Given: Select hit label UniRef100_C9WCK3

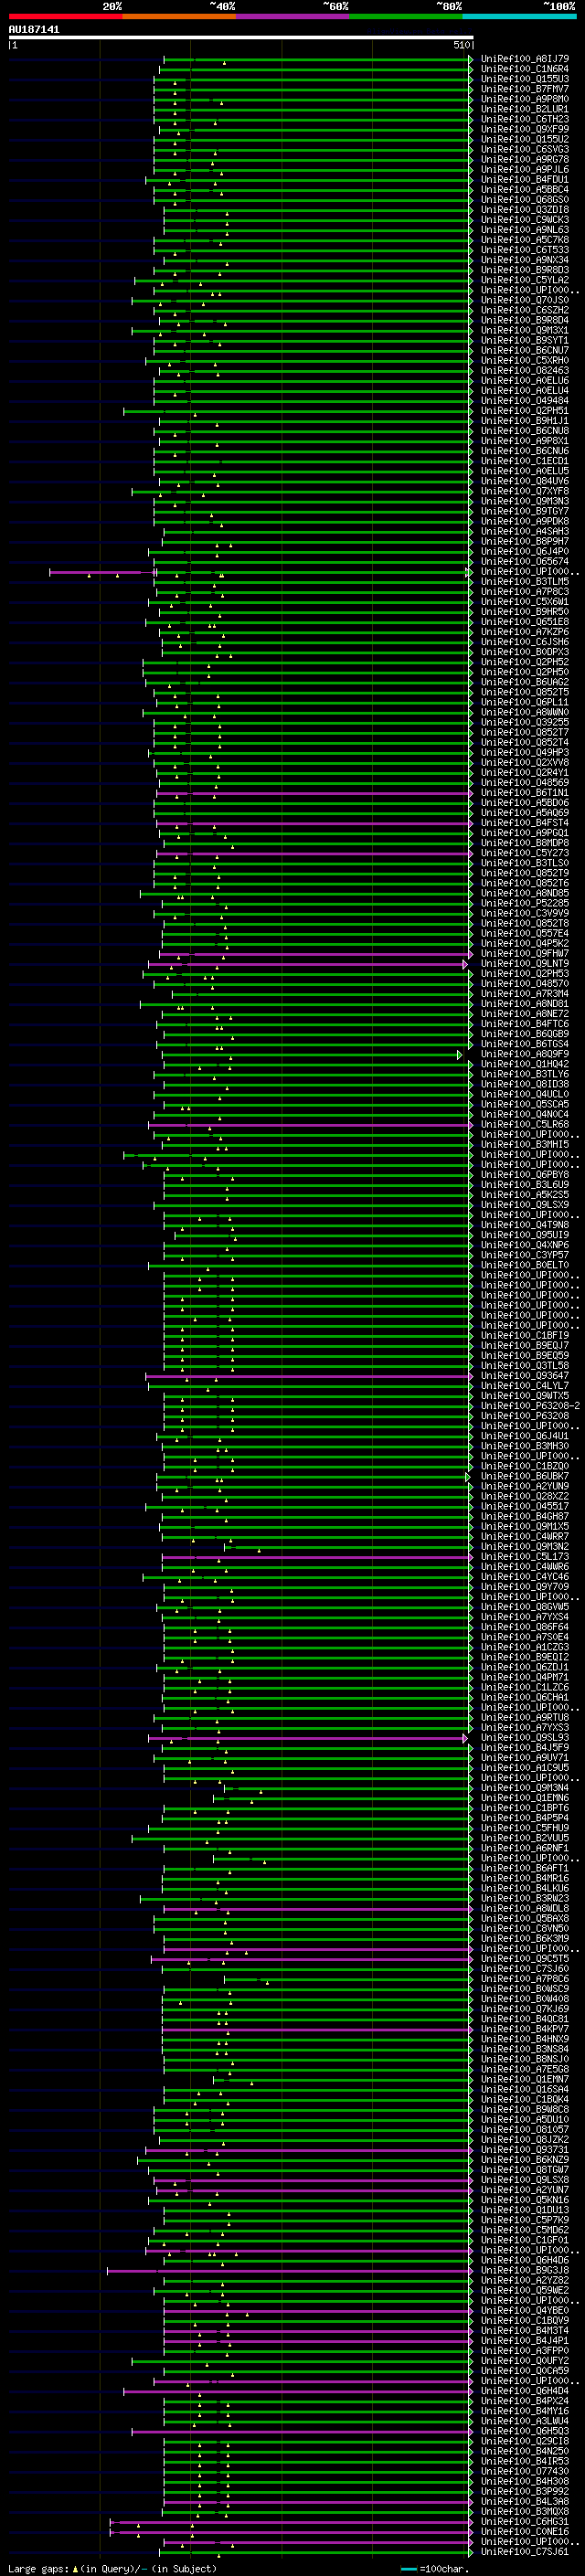Looking at the screenshot, I should point(524,220).
